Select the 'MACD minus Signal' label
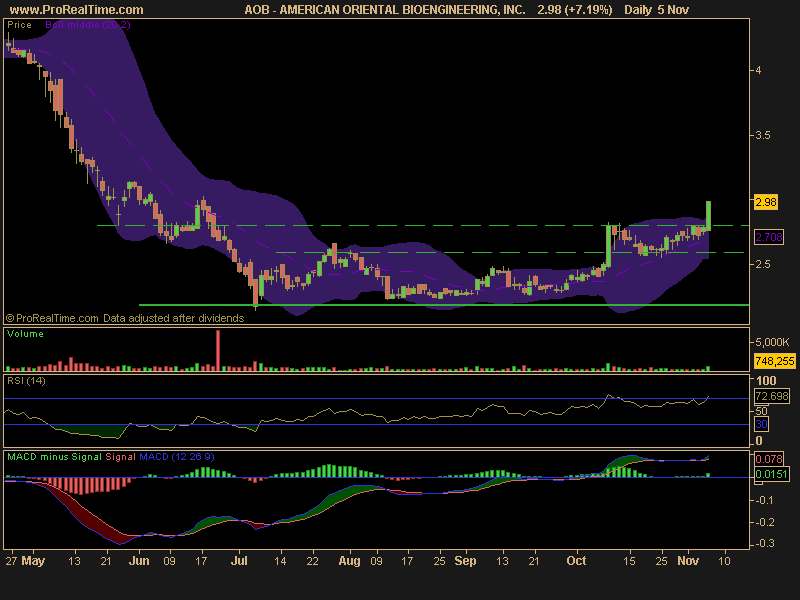This screenshot has height=600, width=800. pos(54,457)
